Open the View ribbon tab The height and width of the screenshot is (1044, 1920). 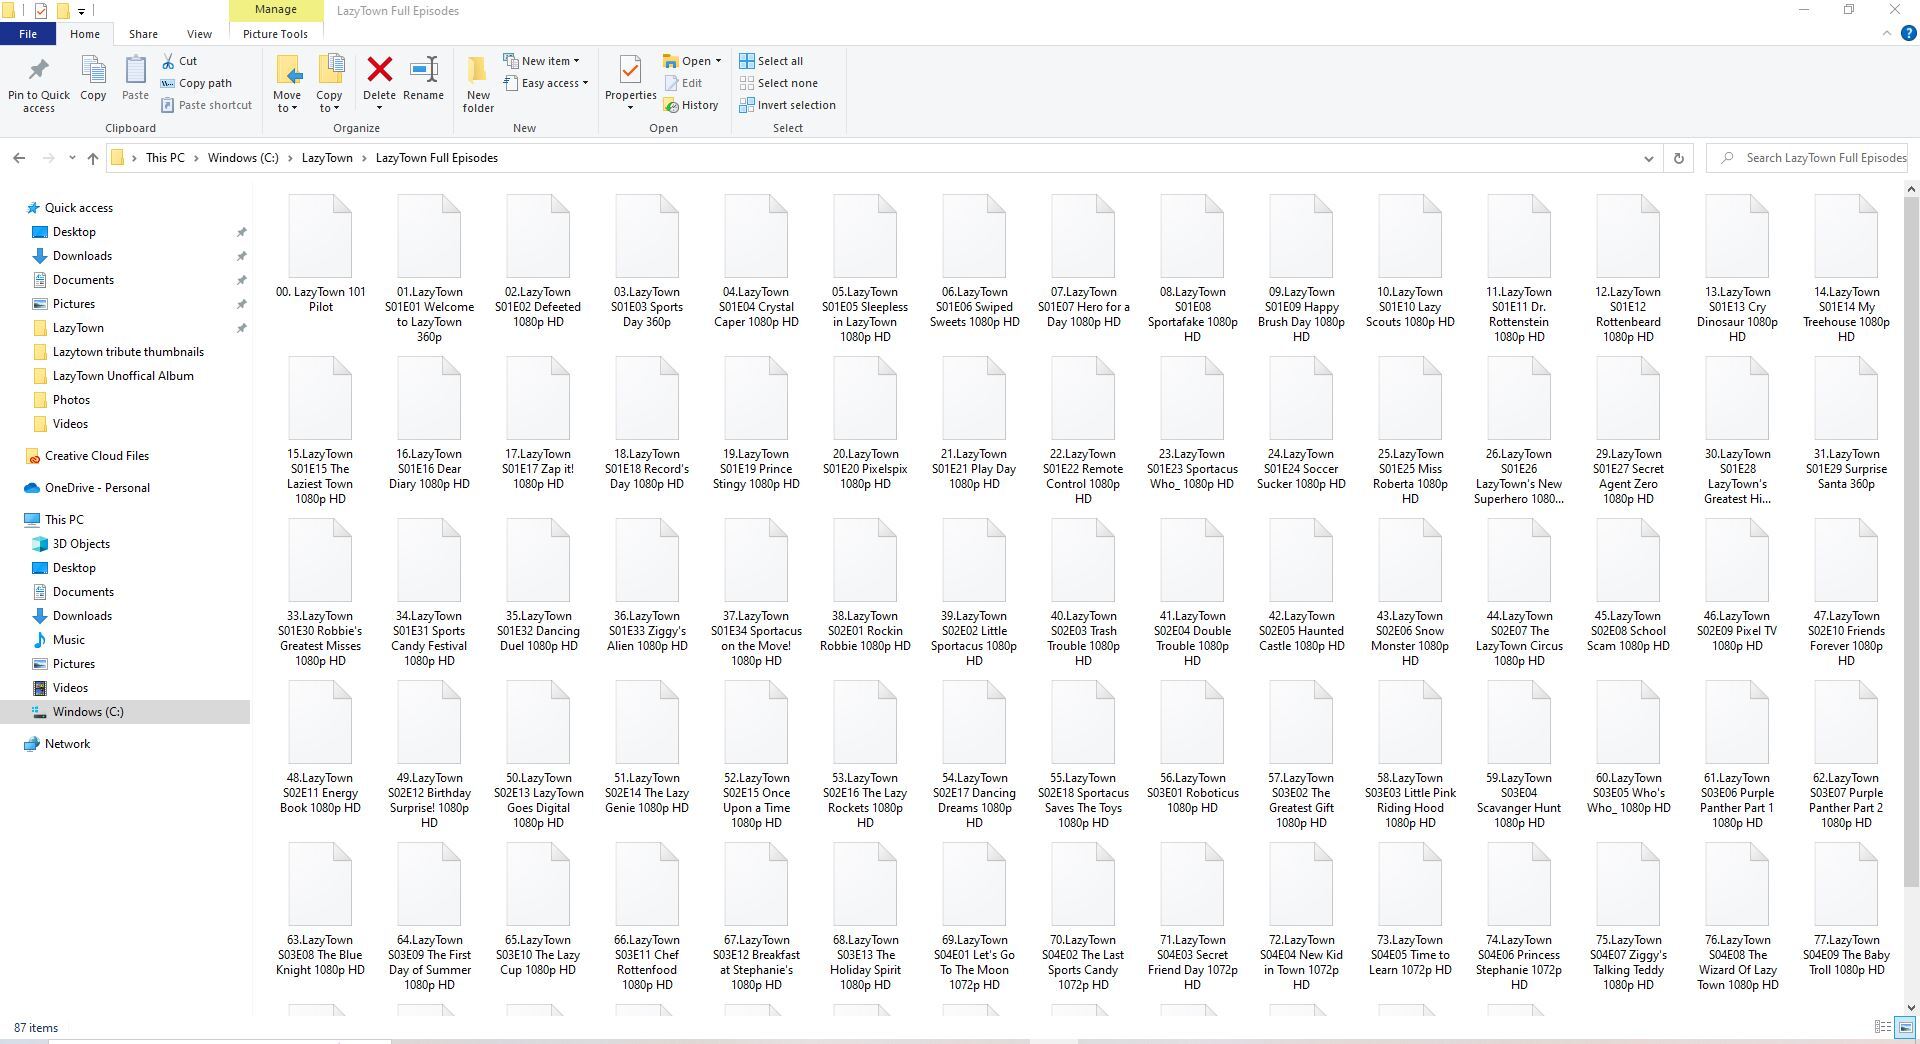click(x=199, y=34)
